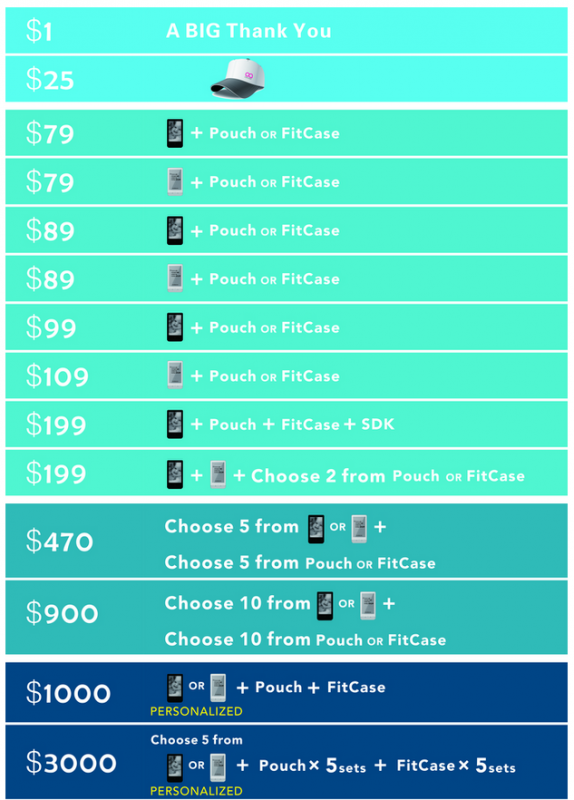Click Choose 10 from Pouch or FitCase text
The height and width of the screenshot is (800, 574).
[x=305, y=639]
